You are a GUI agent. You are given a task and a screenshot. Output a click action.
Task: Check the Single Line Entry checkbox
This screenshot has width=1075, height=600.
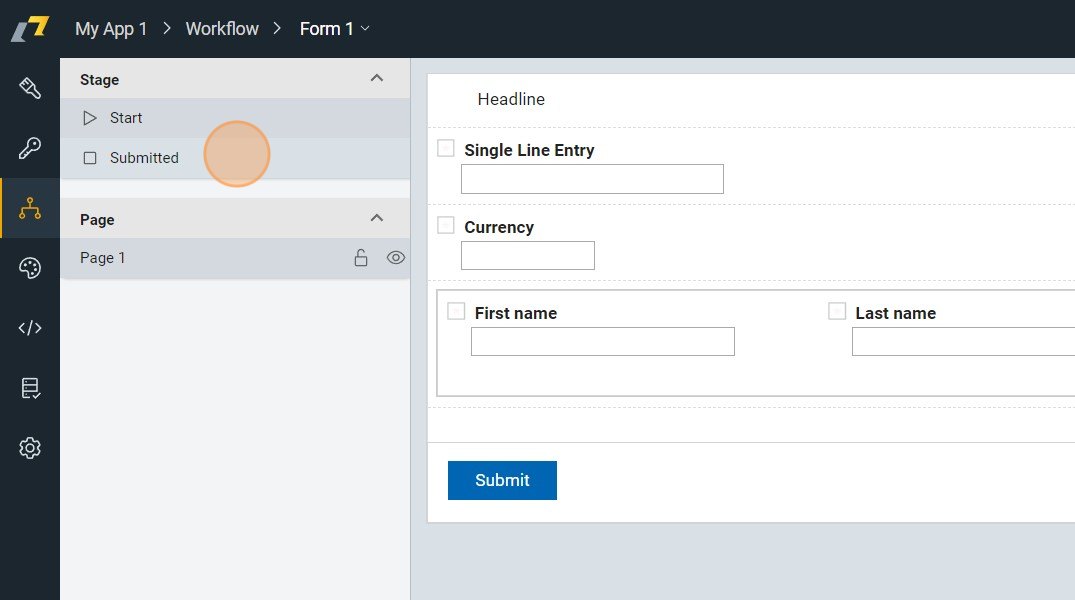tap(446, 149)
